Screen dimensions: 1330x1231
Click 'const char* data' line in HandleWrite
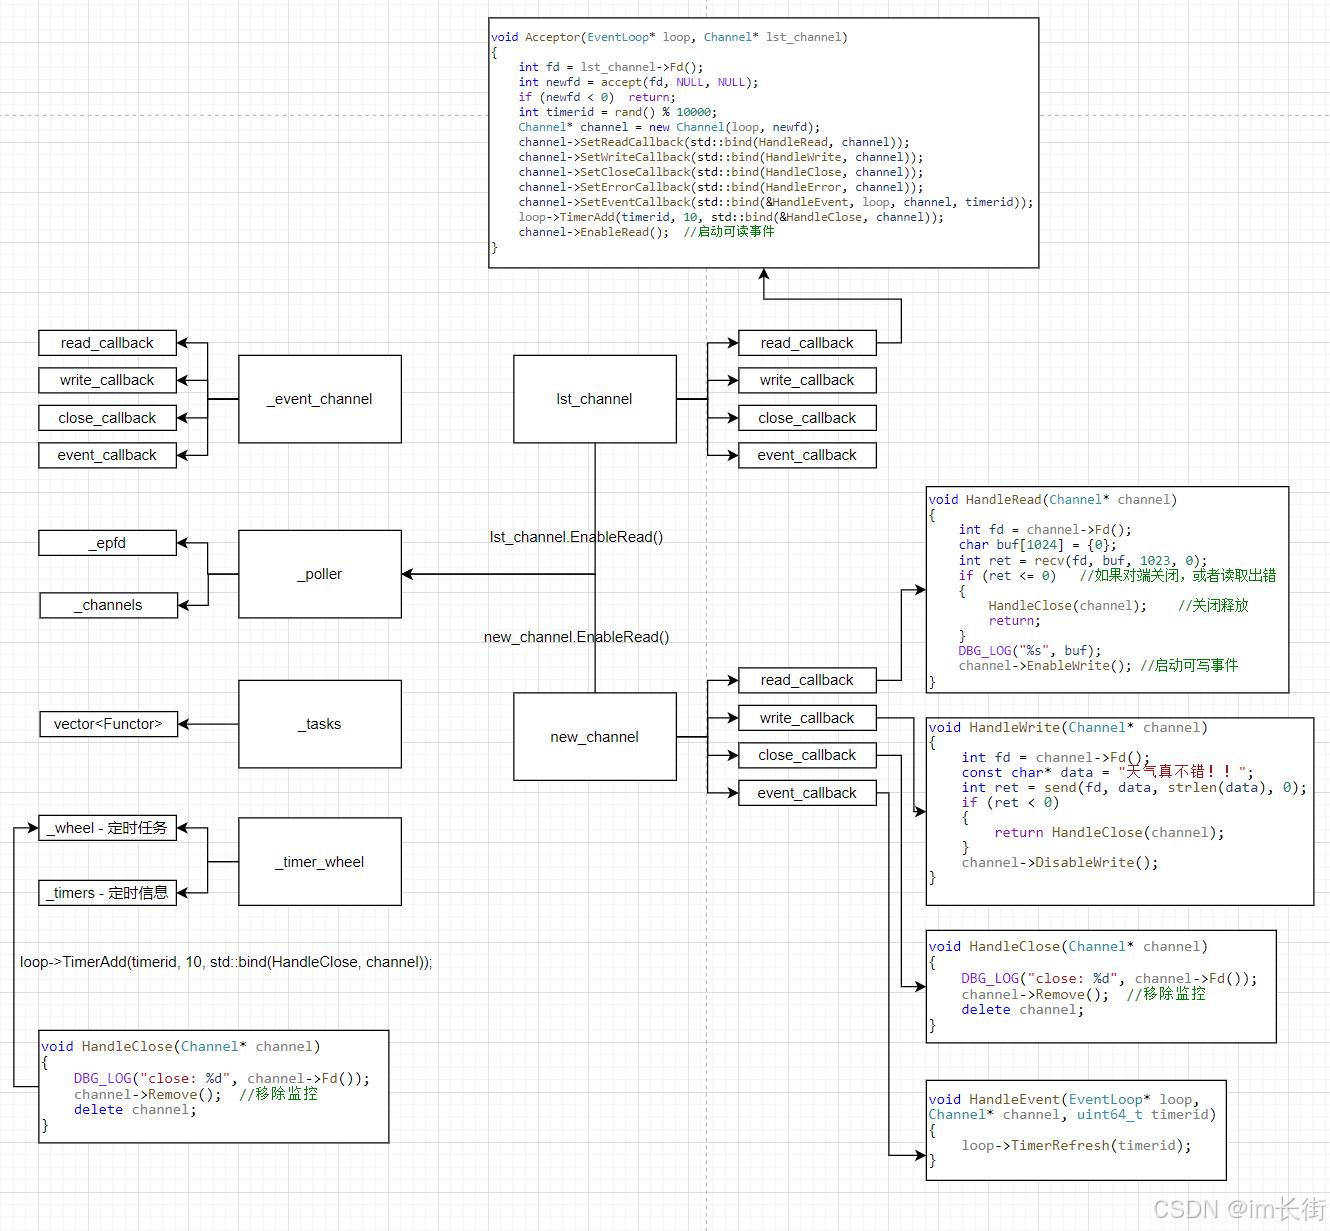1107,773
